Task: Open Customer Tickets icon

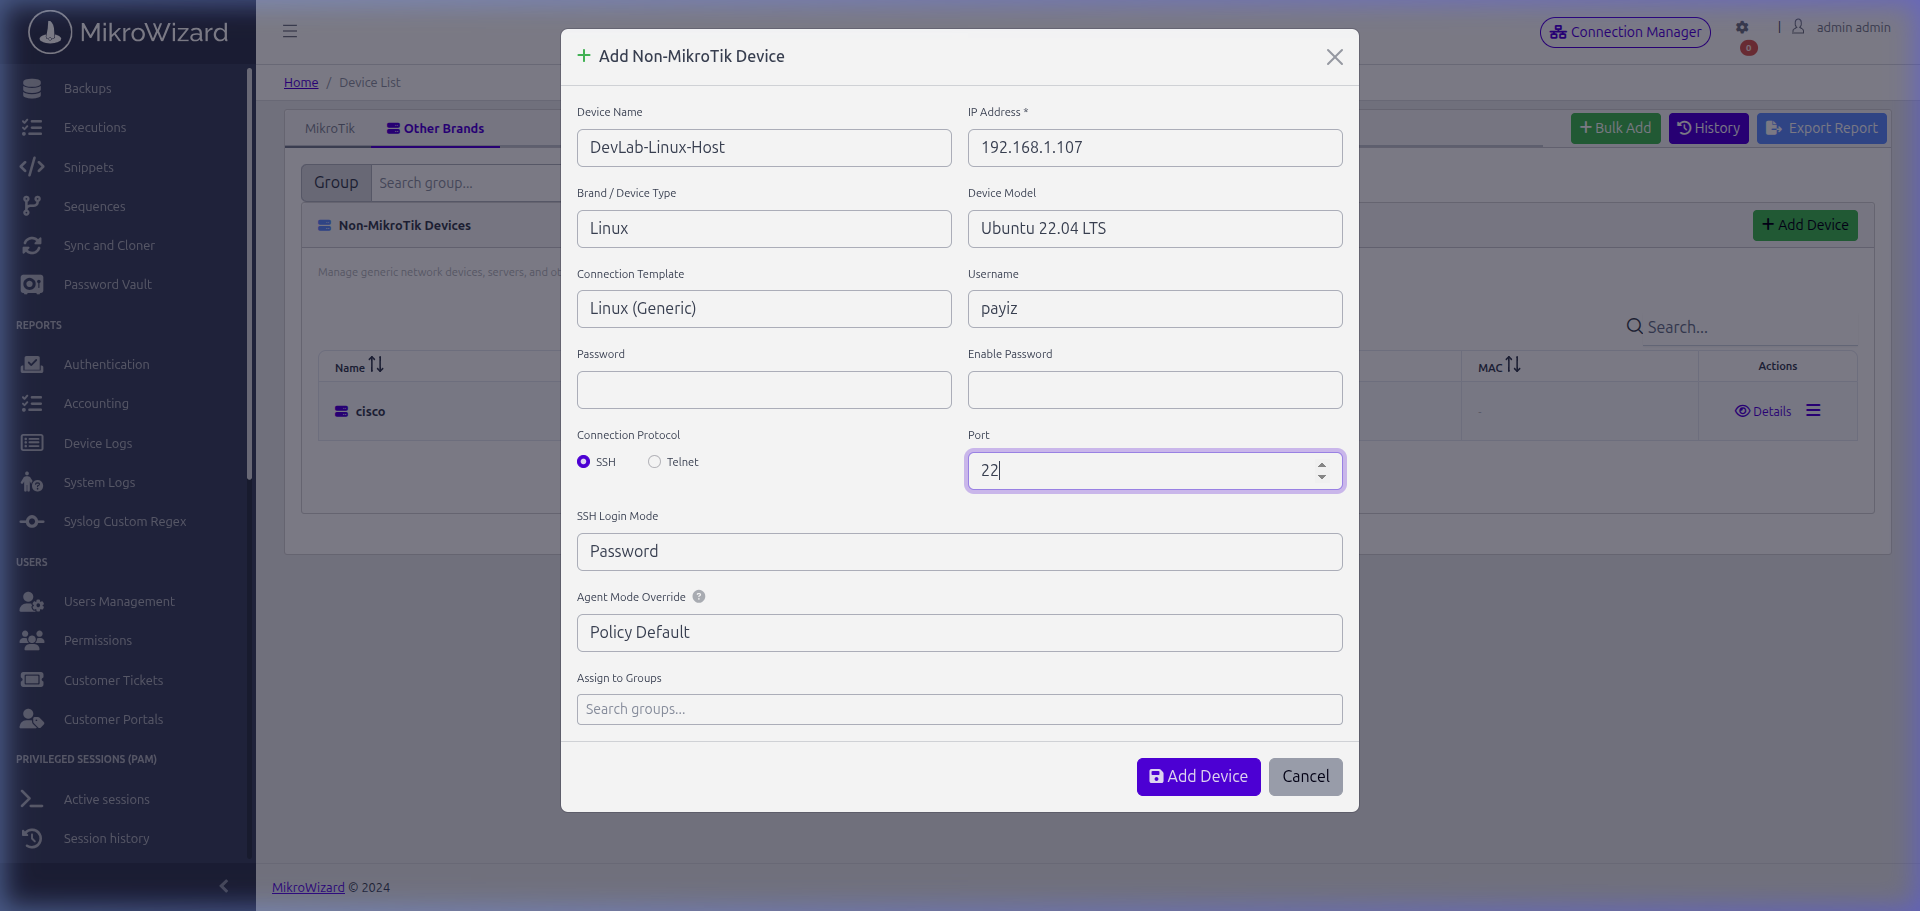Action: pos(32,680)
